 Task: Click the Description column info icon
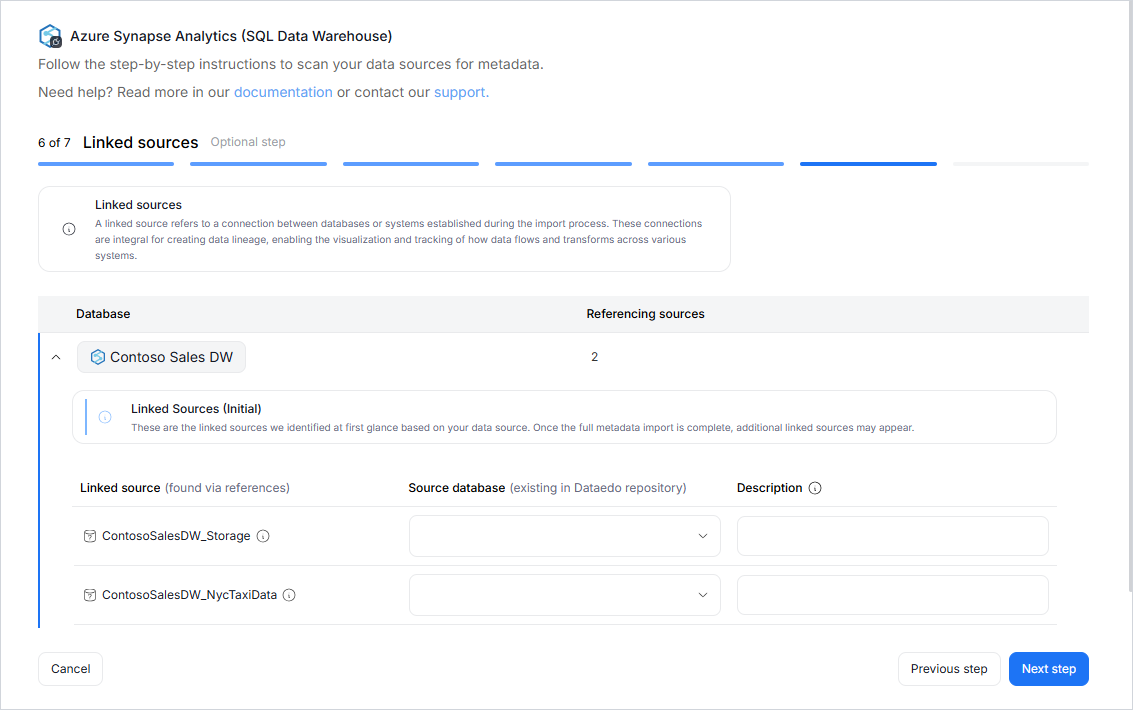click(815, 488)
